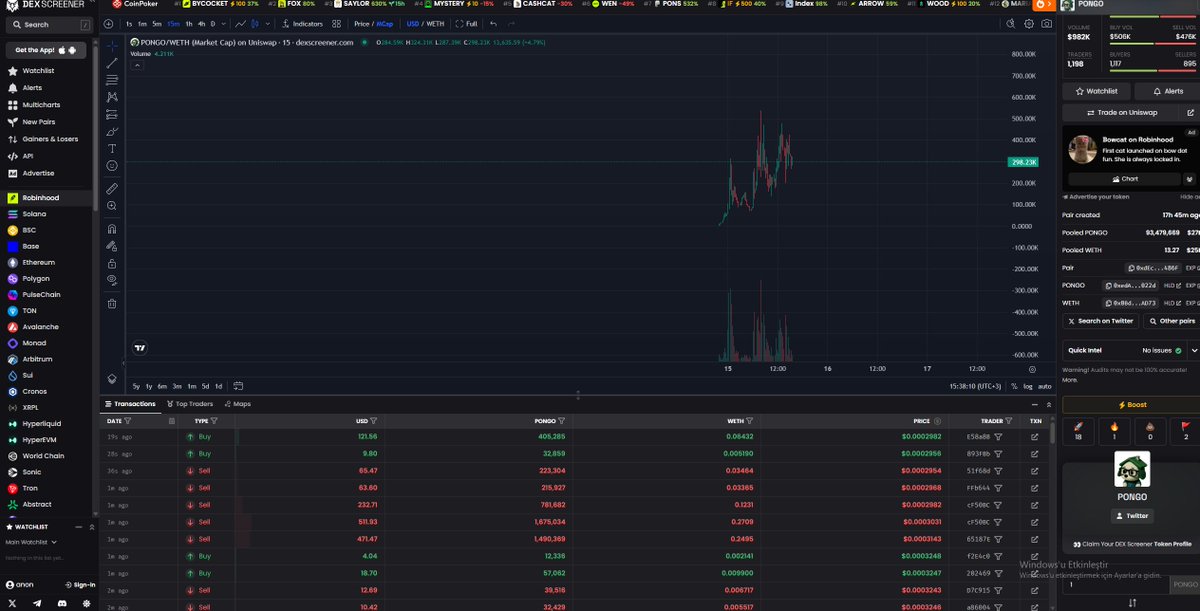Select the trend line drawing tool
Screen dimensions: 1200x611
112,63
